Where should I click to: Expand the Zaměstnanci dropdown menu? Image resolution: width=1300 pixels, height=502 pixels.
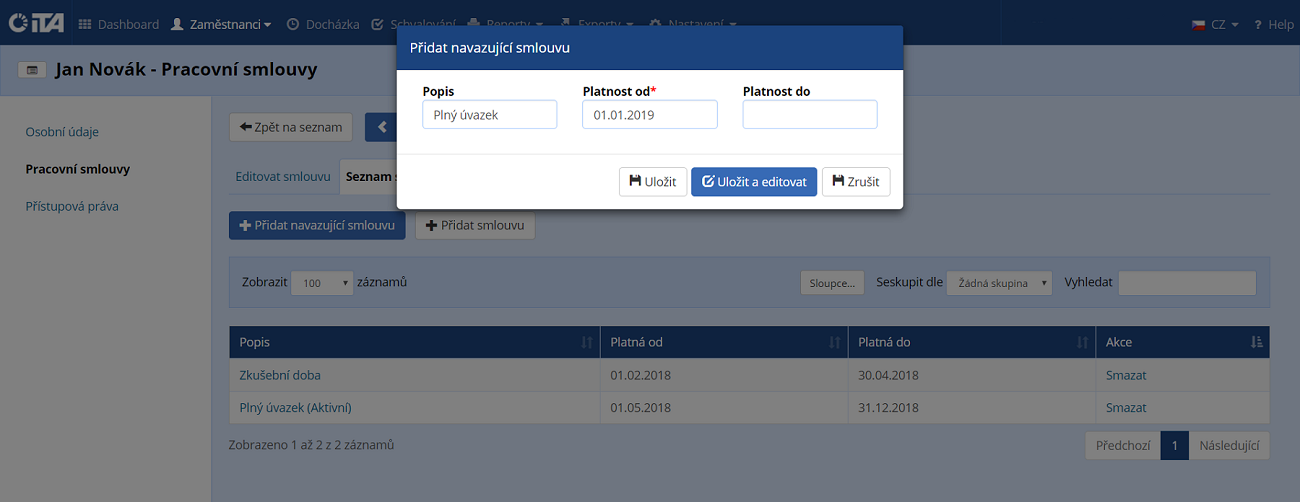221,24
